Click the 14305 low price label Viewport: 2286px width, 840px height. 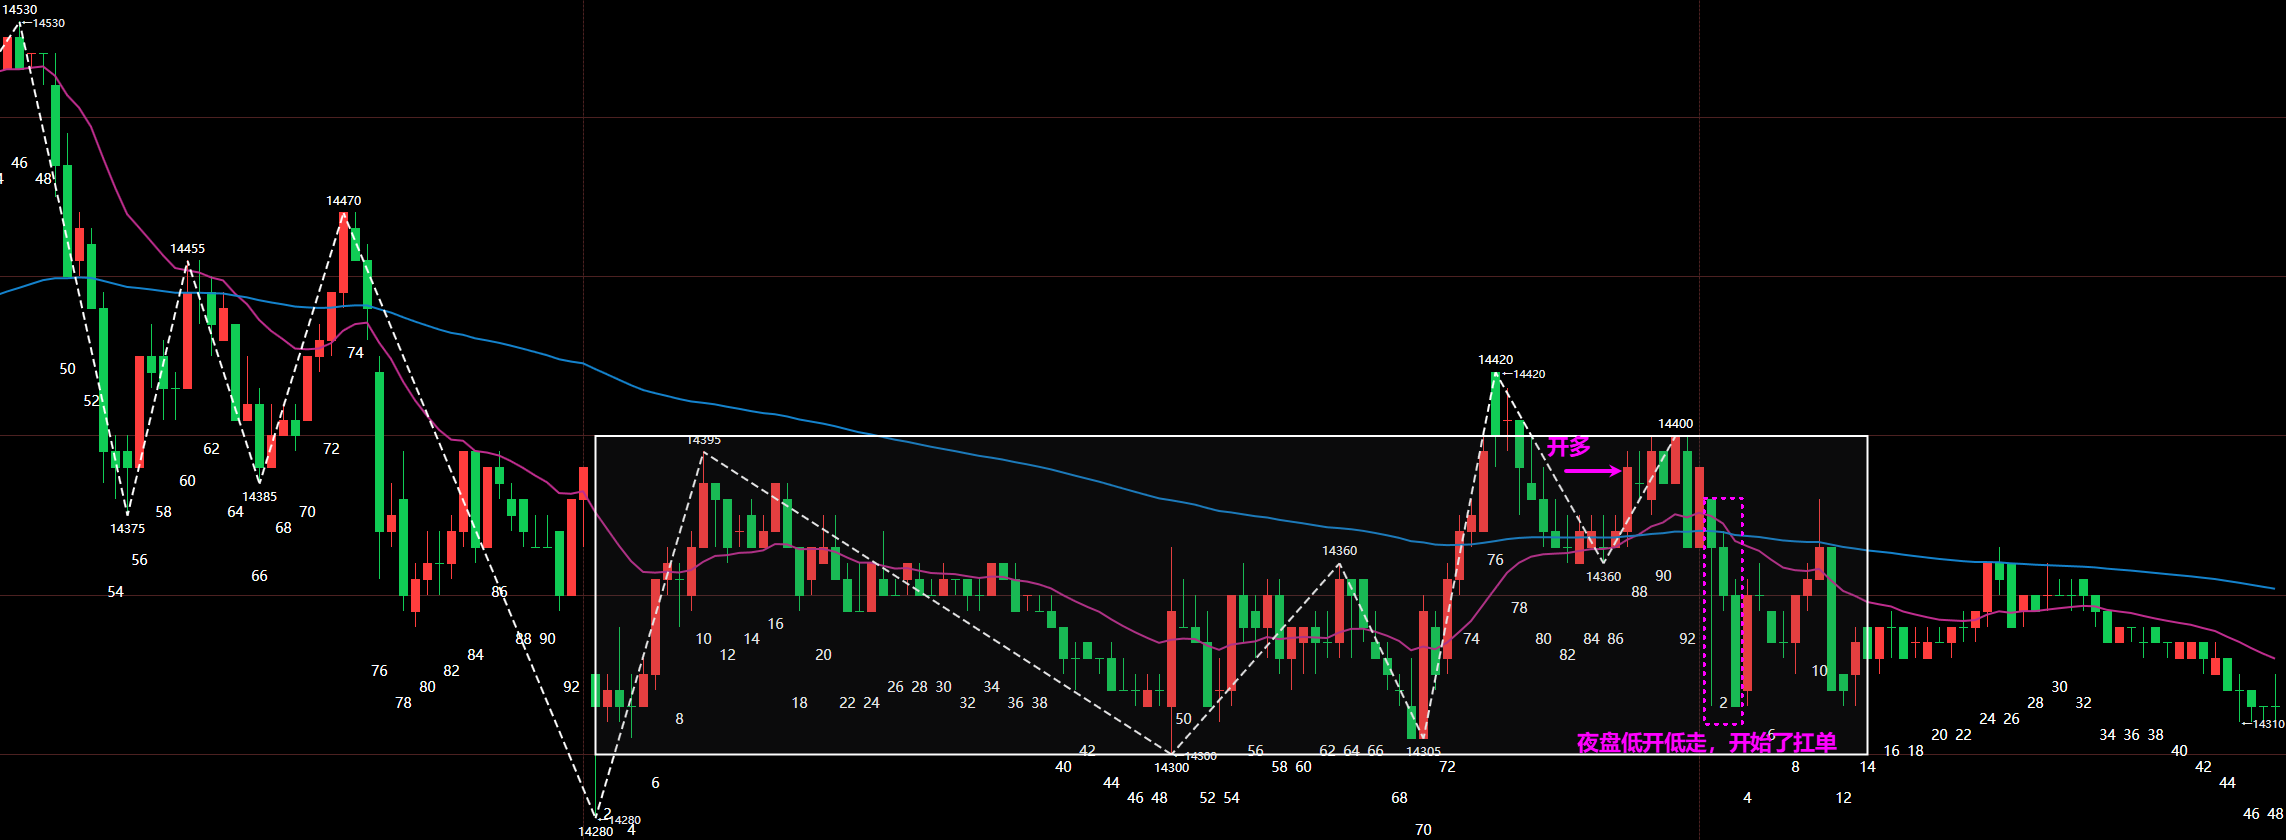pyautogui.click(x=1423, y=752)
